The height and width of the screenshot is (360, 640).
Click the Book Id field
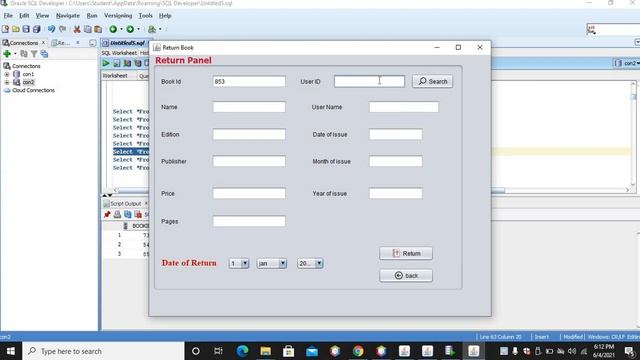(249, 81)
